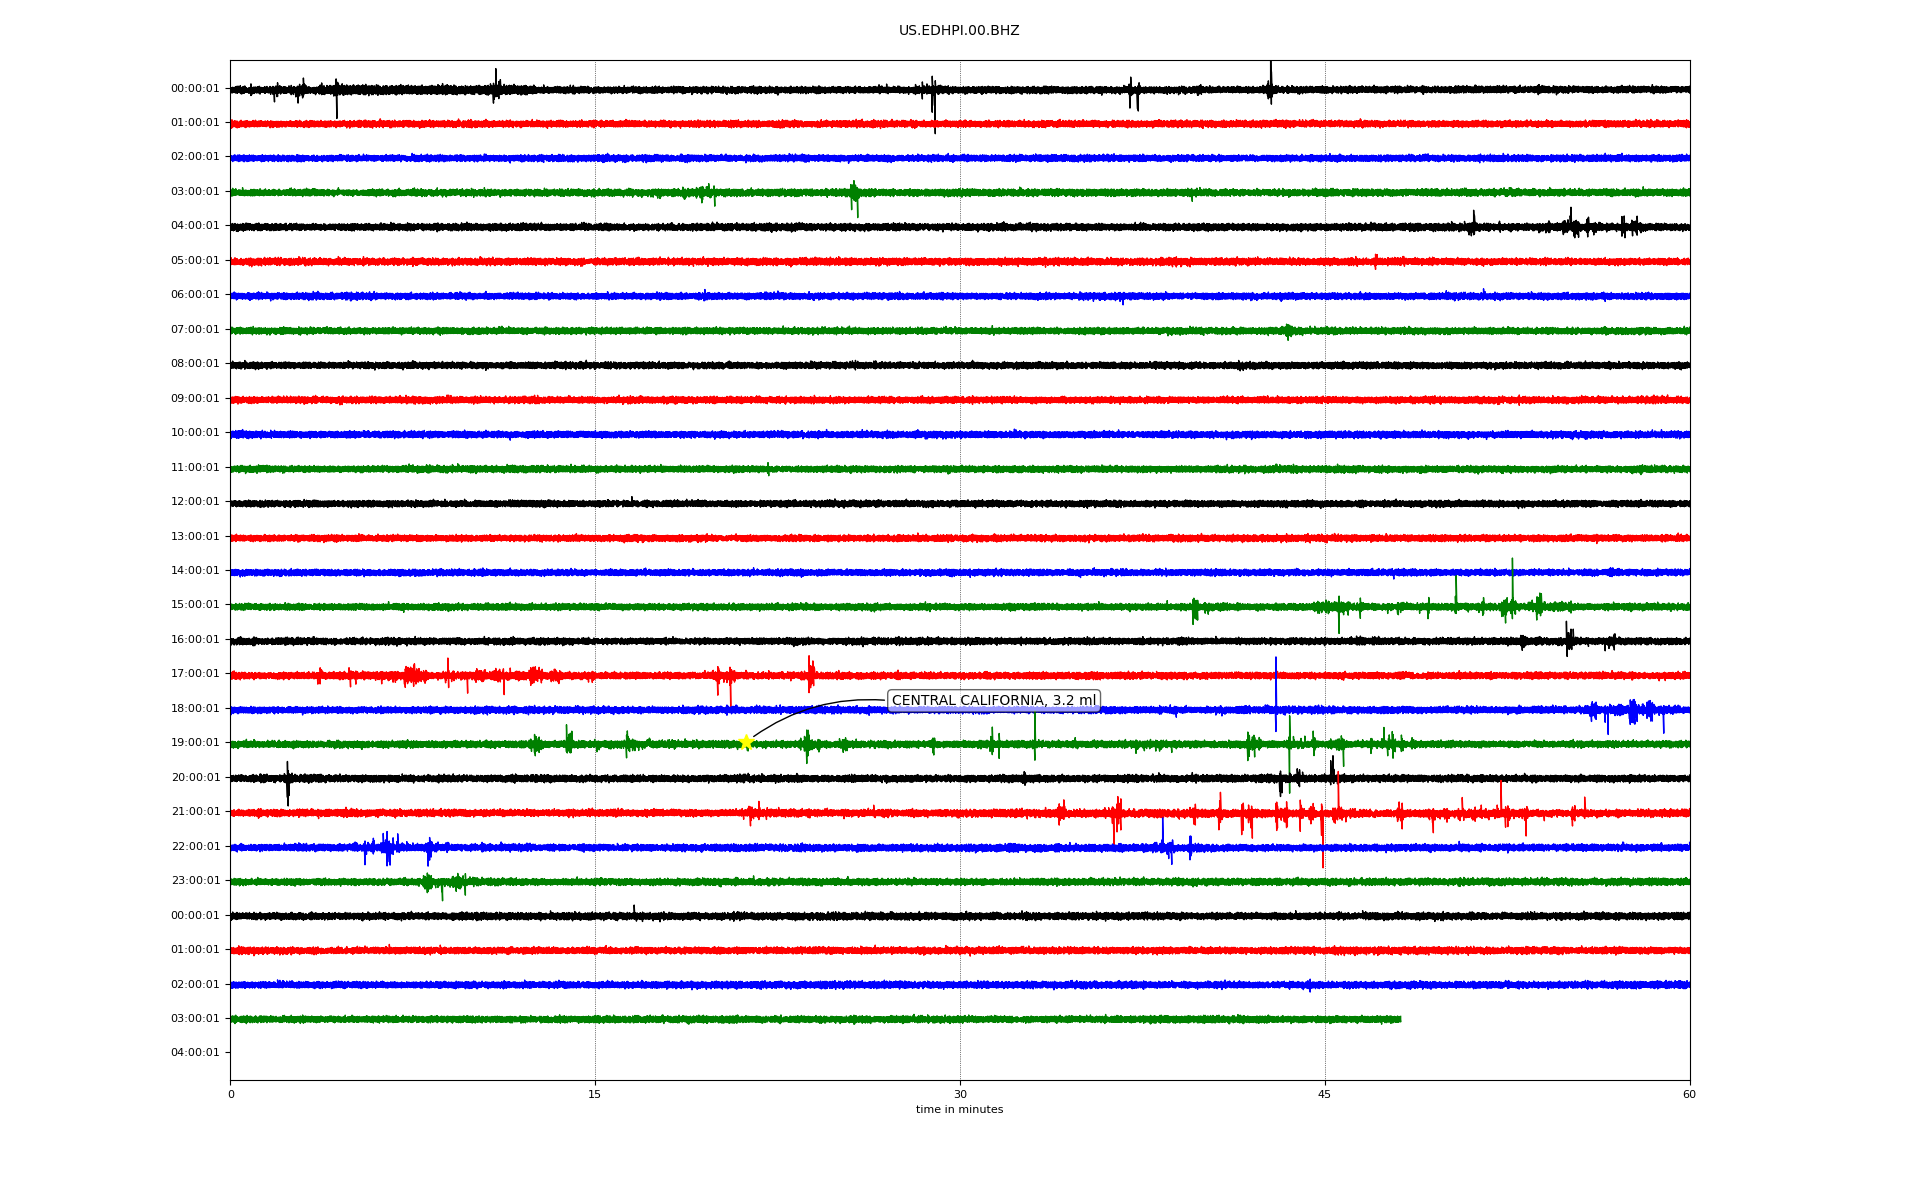Click the 14:00:01 row time label
The height and width of the screenshot is (1200, 1920).
point(195,571)
